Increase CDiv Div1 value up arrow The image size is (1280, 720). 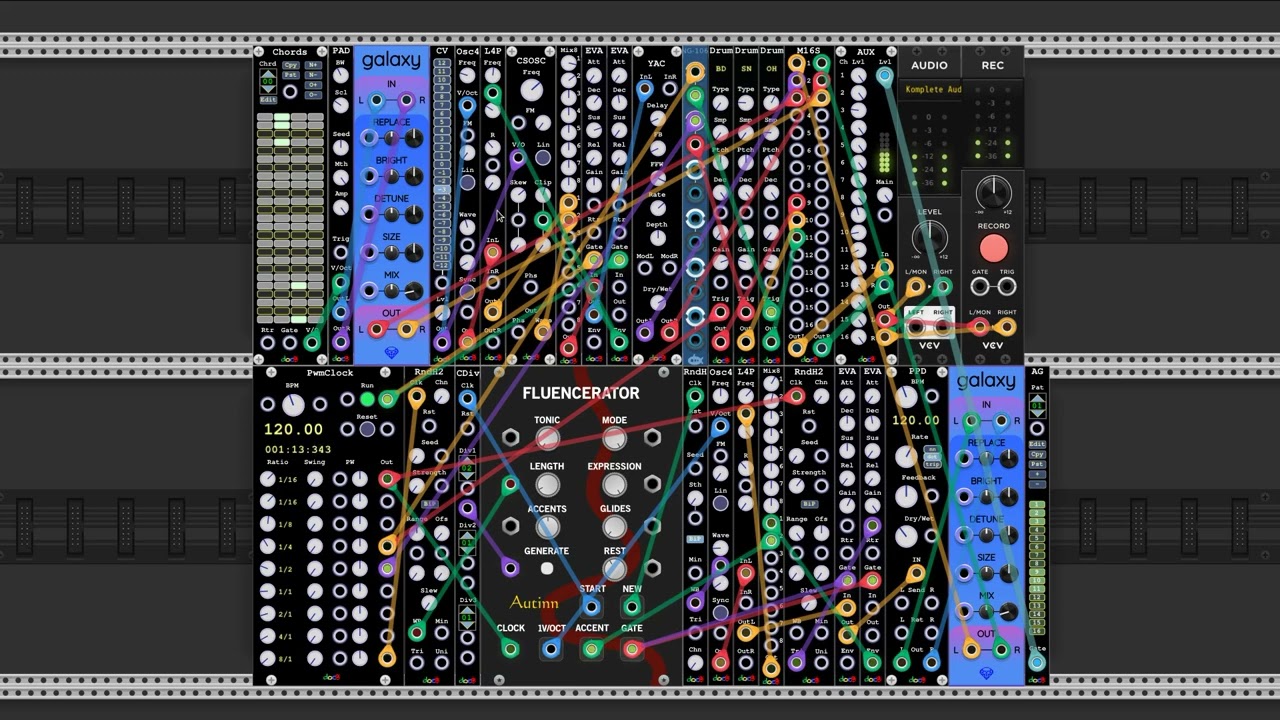pos(467,462)
